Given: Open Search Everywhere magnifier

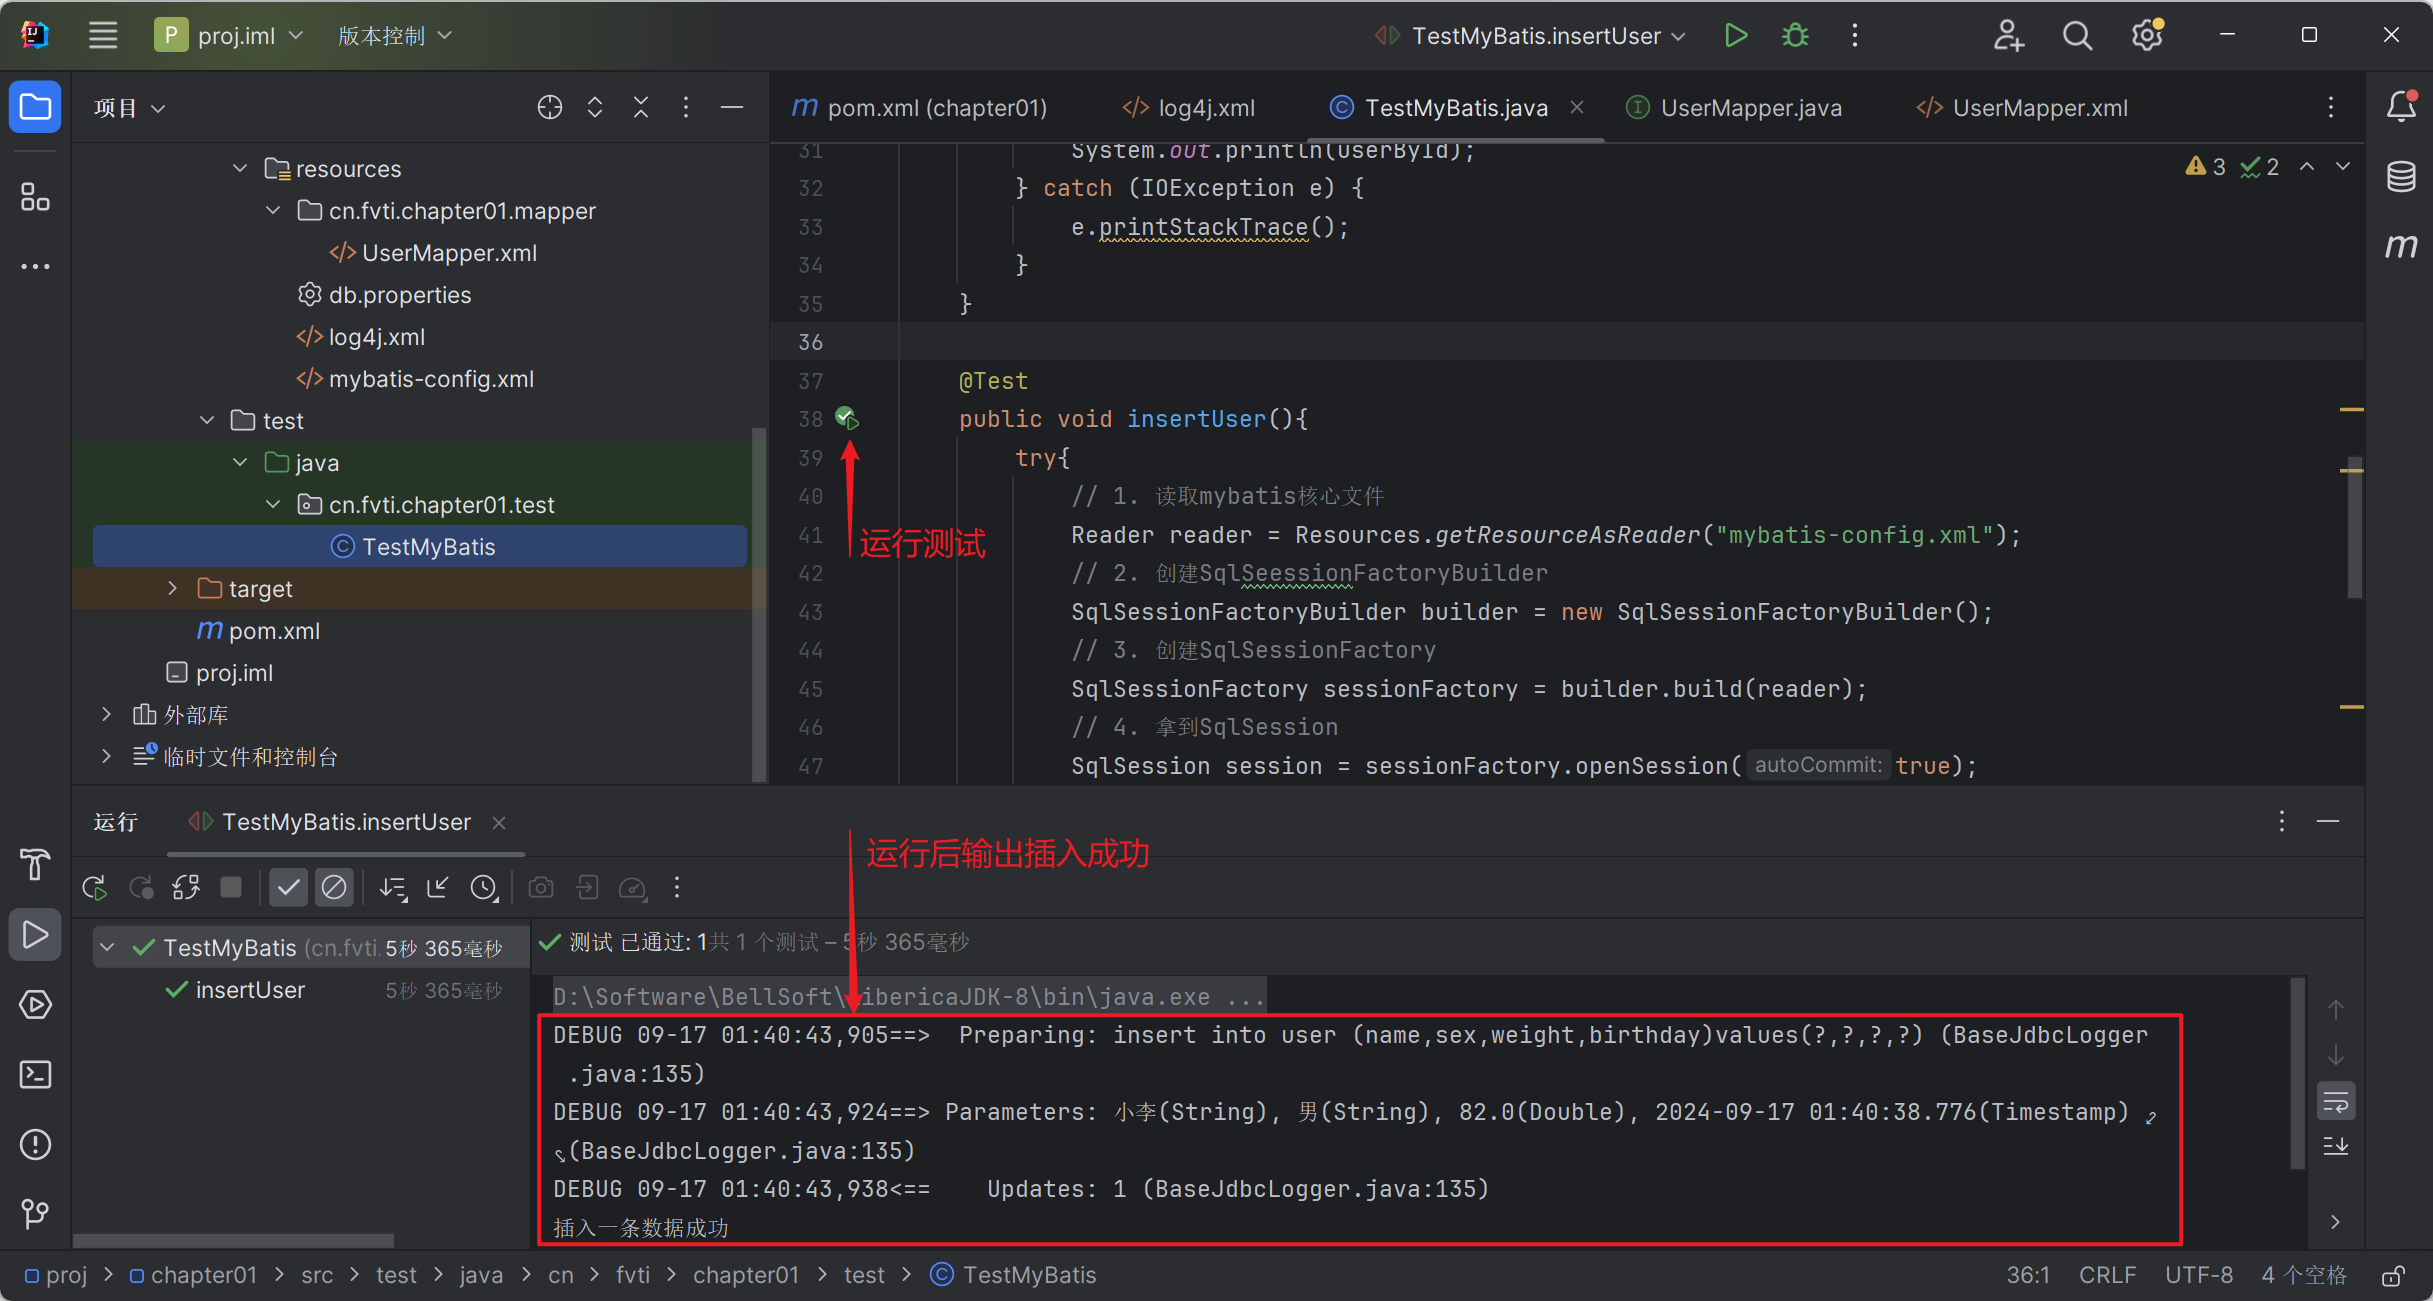Looking at the screenshot, I should [2077, 35].
